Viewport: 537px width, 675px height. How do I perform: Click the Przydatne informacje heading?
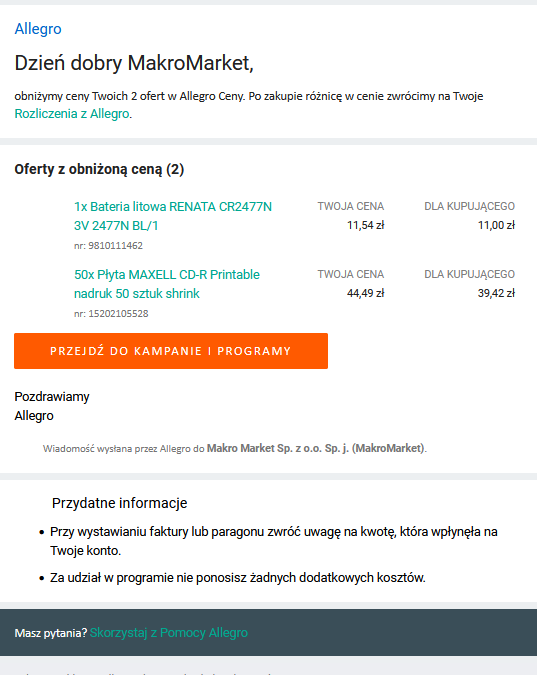[120, 503]
